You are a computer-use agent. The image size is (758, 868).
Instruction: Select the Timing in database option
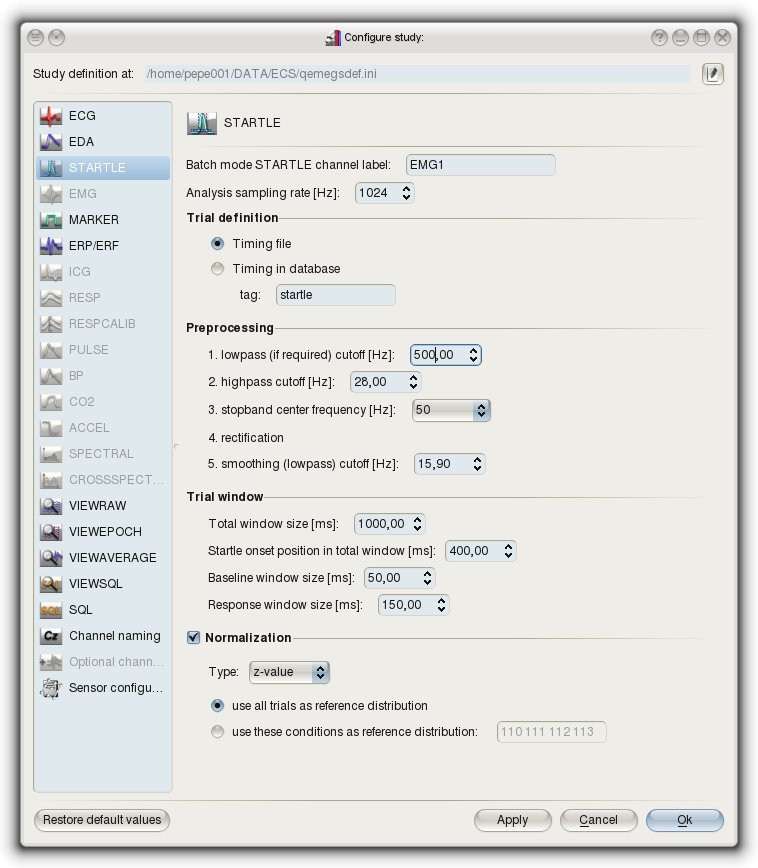(x=218, y=268)
